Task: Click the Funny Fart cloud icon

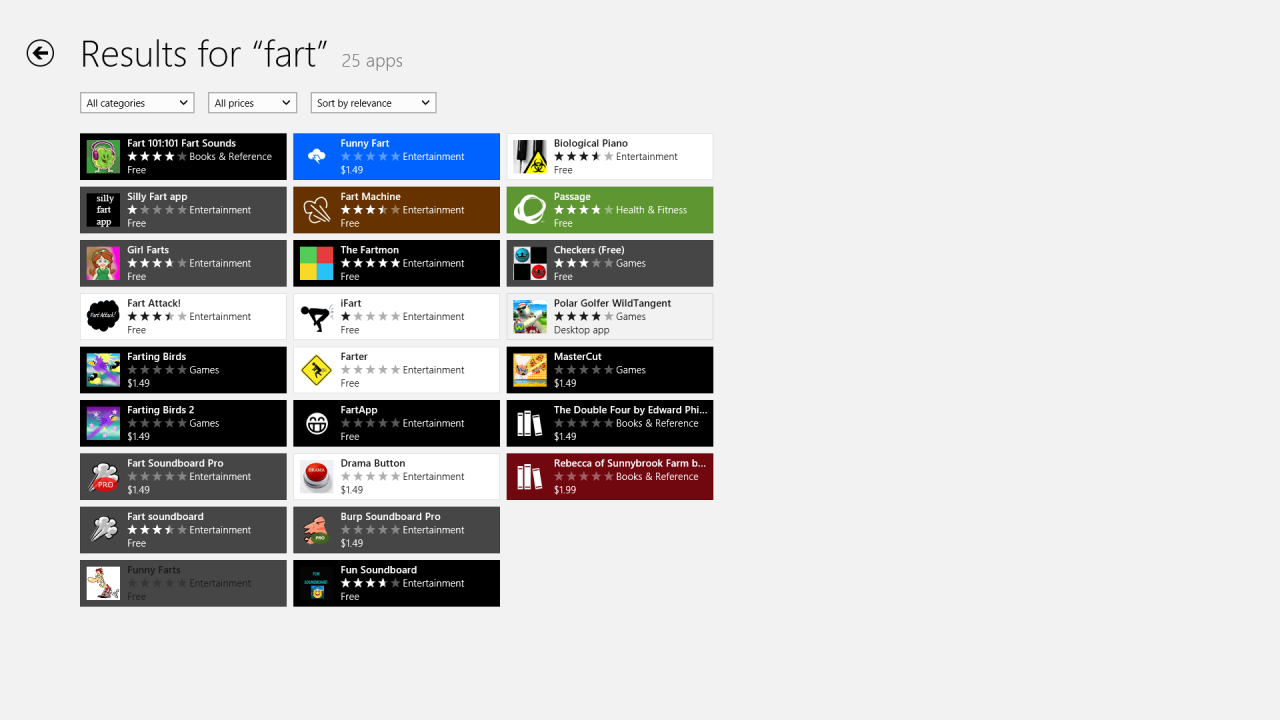Action: click(317, 157)
